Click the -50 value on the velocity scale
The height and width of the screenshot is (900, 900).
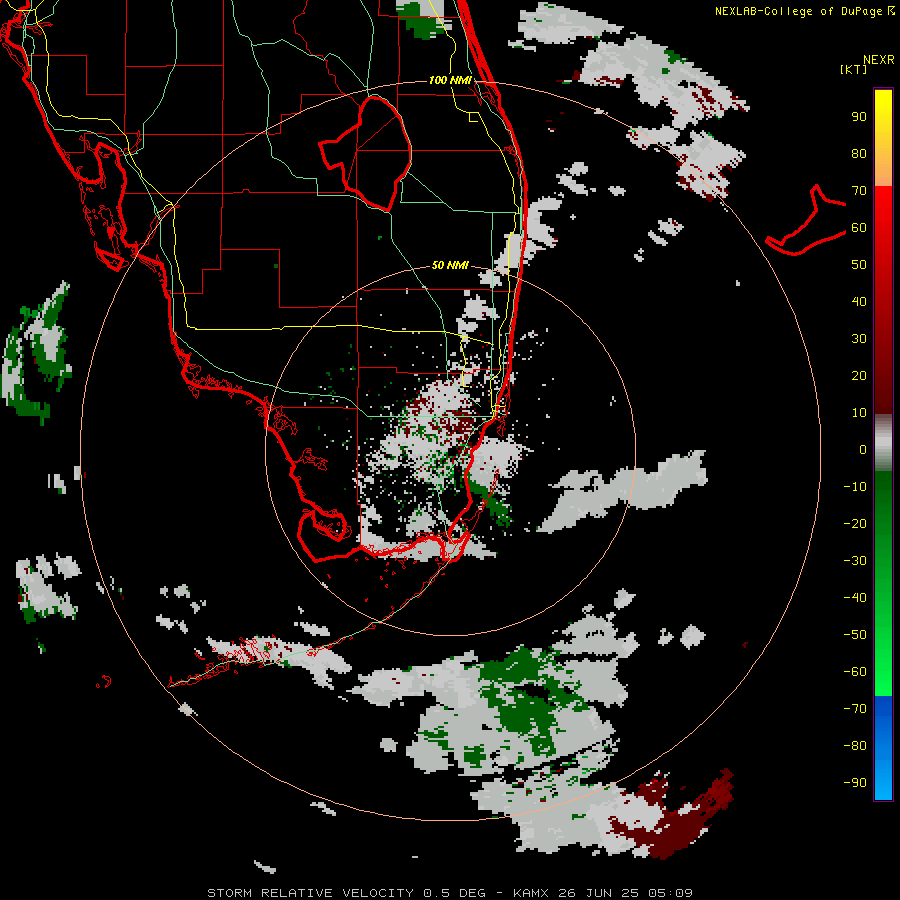[855, 635]
